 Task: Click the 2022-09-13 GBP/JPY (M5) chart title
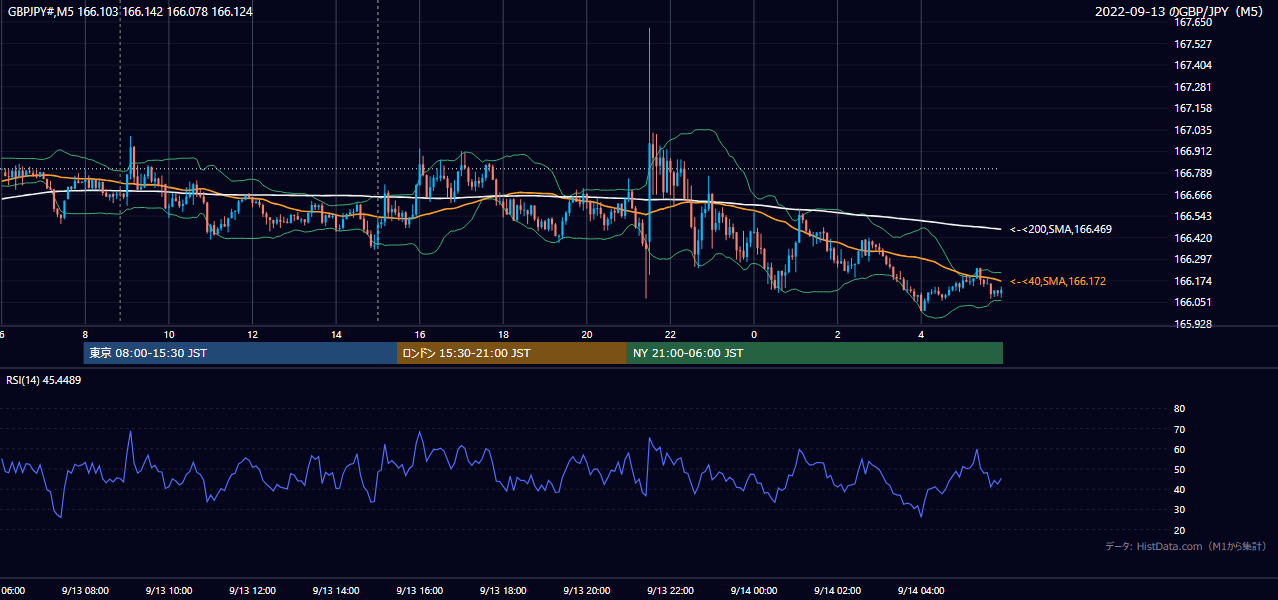1180,12
